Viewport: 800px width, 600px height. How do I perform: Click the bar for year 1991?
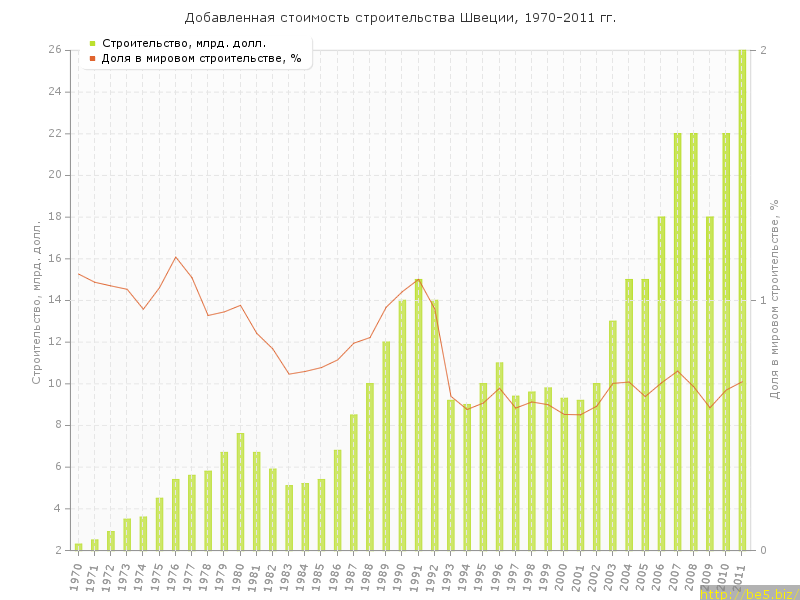(418, 414)
